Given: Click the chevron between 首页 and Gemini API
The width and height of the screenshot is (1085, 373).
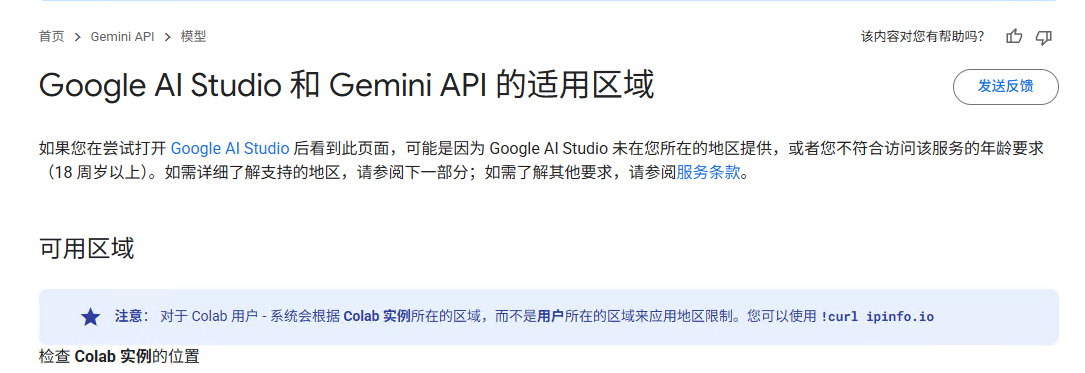Looking at the screenshot, I should (x=78, y=37).
